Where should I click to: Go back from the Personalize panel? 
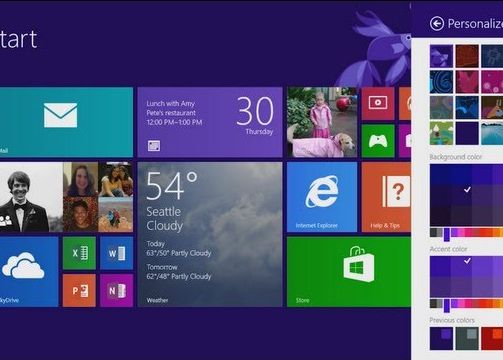(x=437, y=24)
